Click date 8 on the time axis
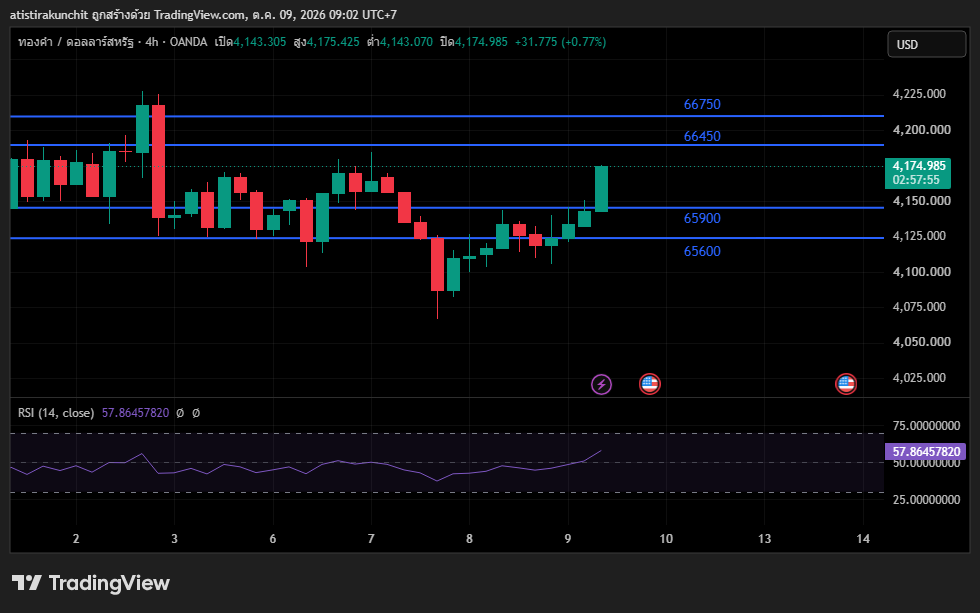This screenshot has width=980, height=613. [469, 539]
